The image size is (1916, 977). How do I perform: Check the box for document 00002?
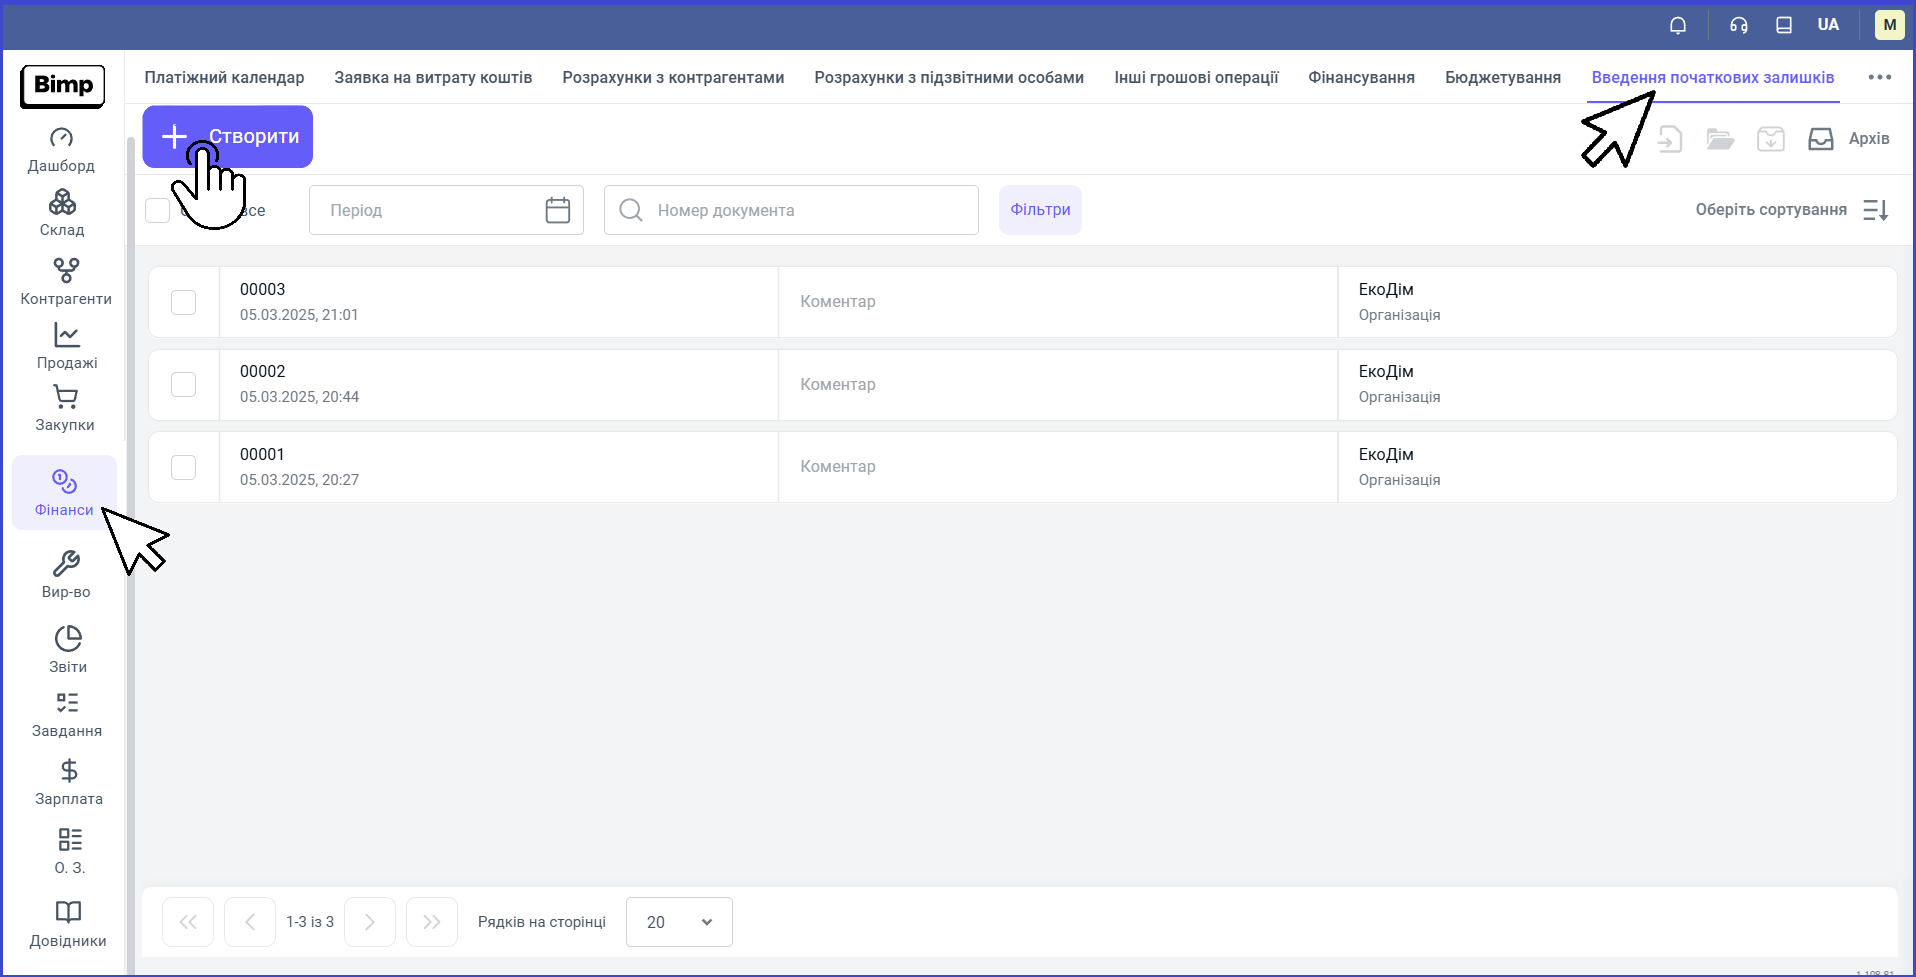click(183, 384)
